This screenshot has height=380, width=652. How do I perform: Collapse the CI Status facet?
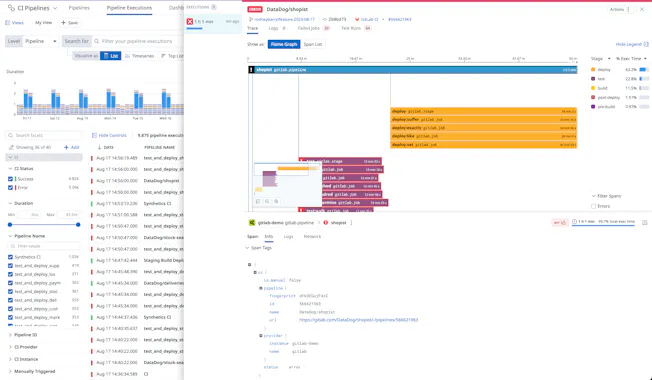pos(10,169)
